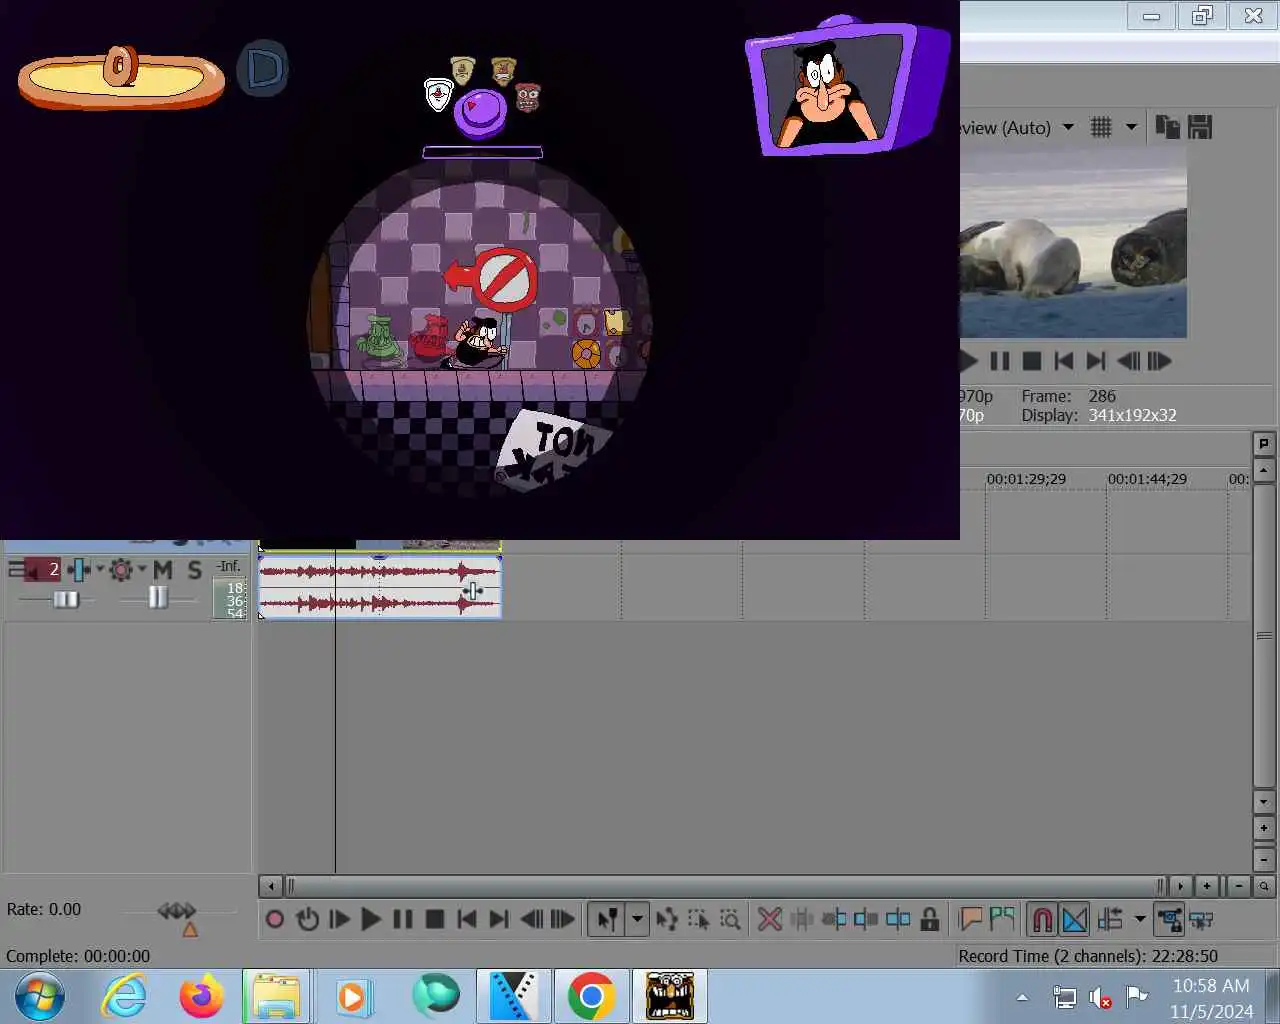Go to end from the preview panel
Viewport: 1280px width, 1024px height.
tap(1096, 361)
